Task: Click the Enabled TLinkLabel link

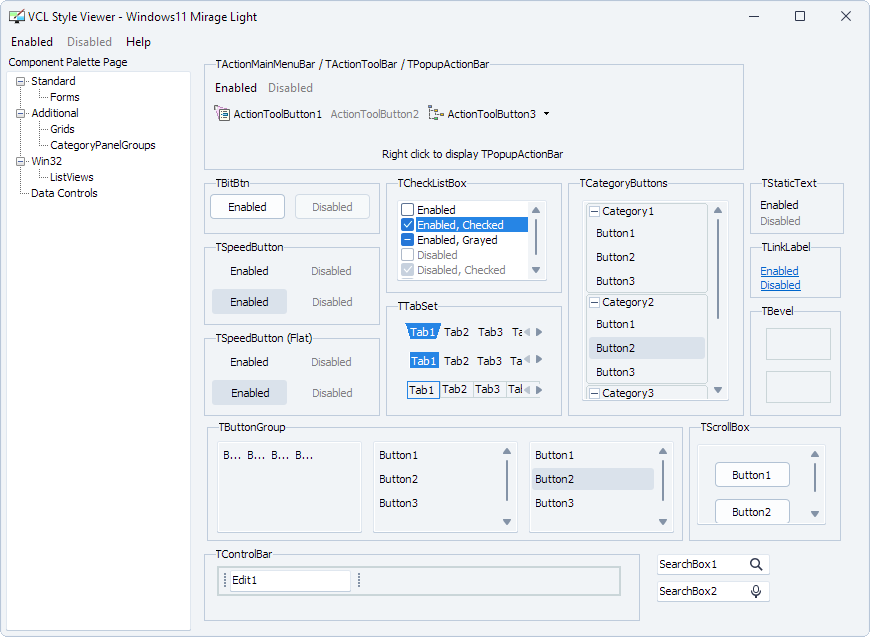Action: click(x=779, y=271)
